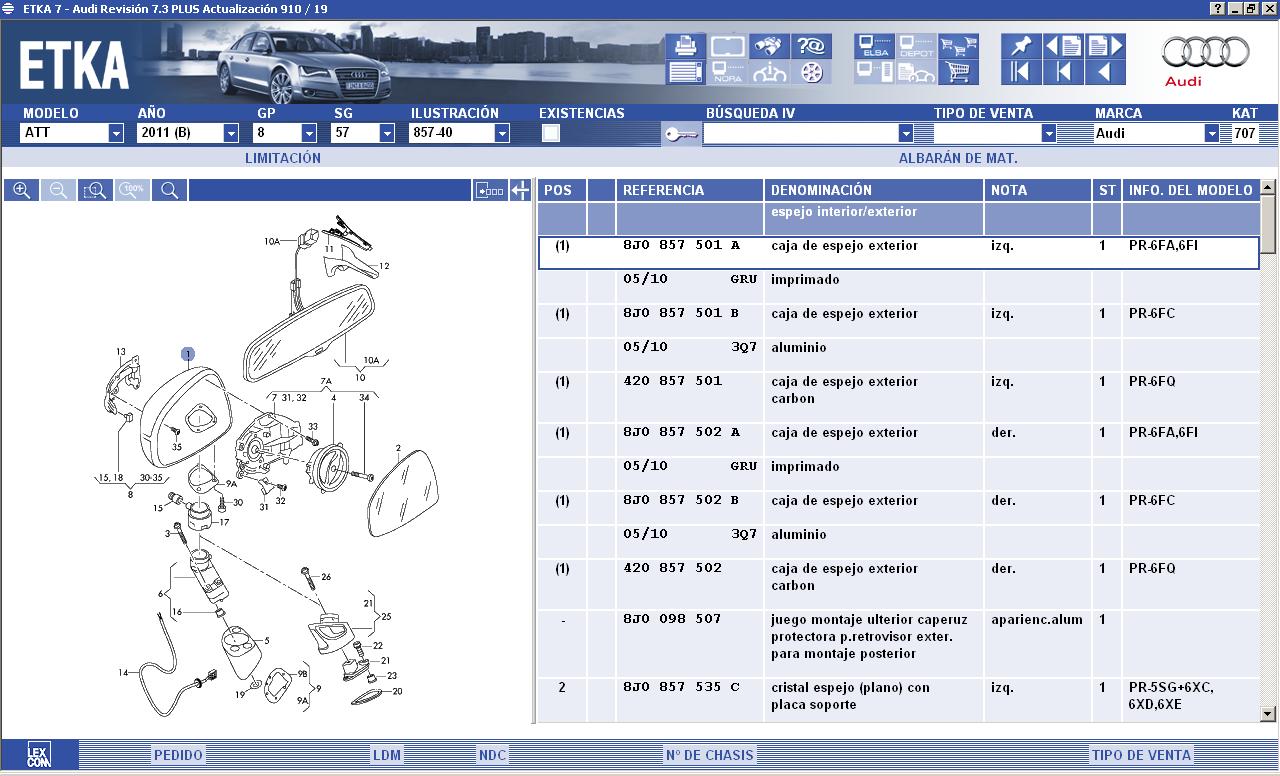The height and width of the screenshot is (776, 1280).
Task: Go to previous page document icon
Action: [1063, 46]
